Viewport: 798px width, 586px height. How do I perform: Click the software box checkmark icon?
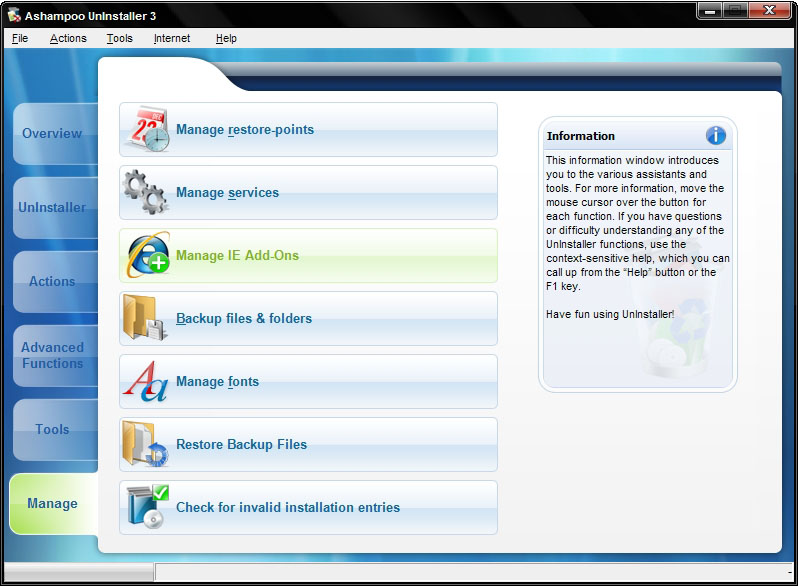point(148,507)
